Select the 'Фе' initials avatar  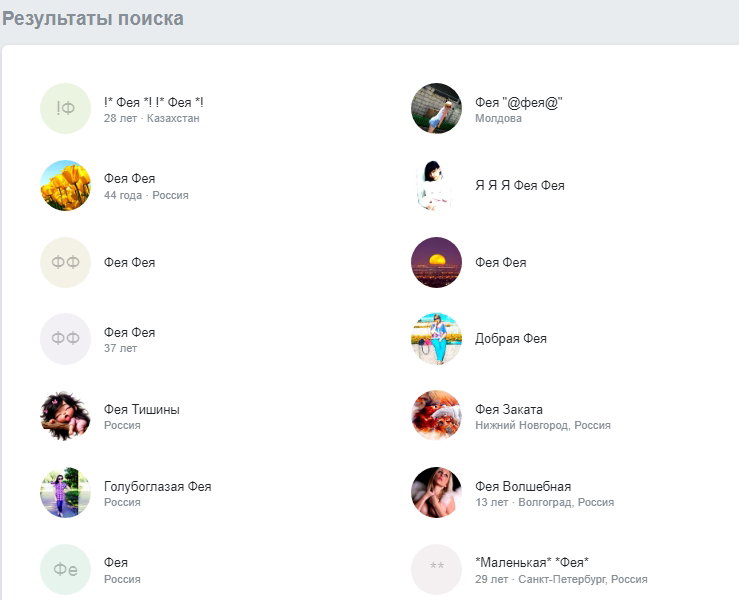(x=65, y=569)
